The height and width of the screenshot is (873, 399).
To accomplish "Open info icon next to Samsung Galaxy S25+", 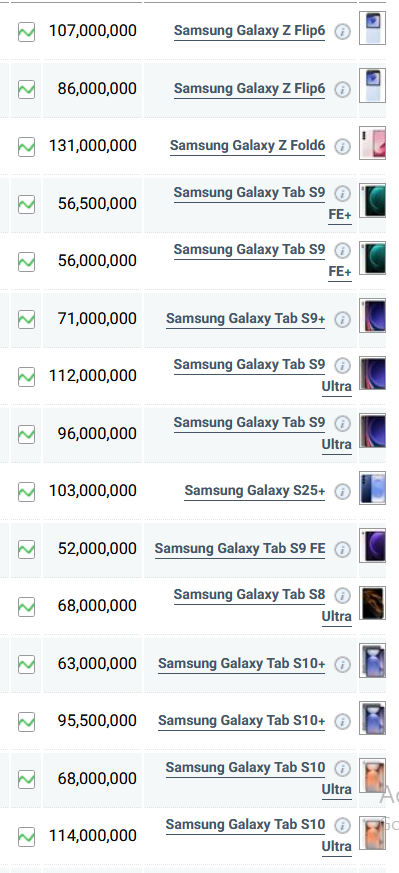I will pos(343,492).
